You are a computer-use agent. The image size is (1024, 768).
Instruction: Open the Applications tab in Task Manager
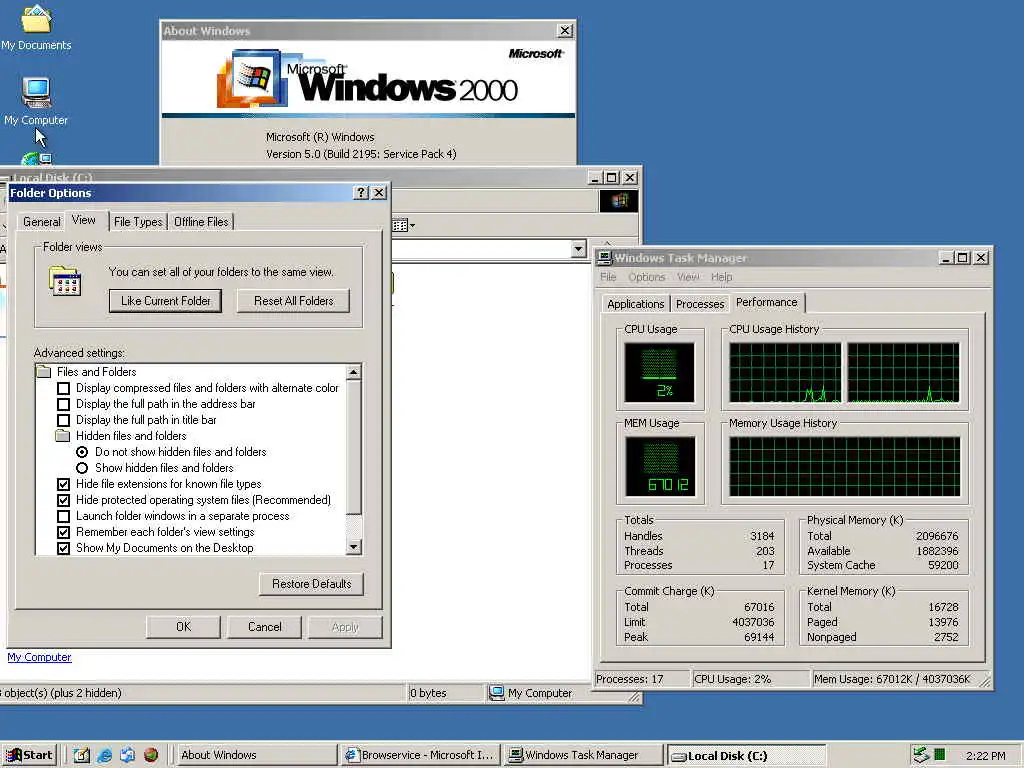tap(635, 304)
